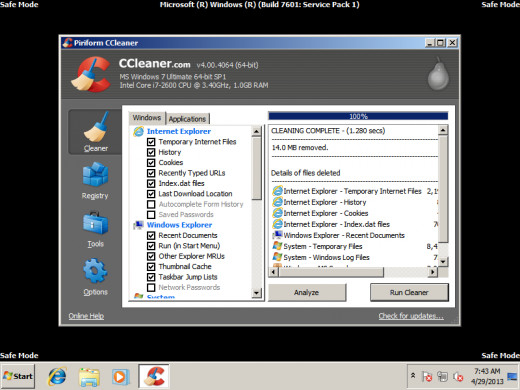This screenshot has height=390, width=520.
Task: Open the Tools section
Action: 95,229
